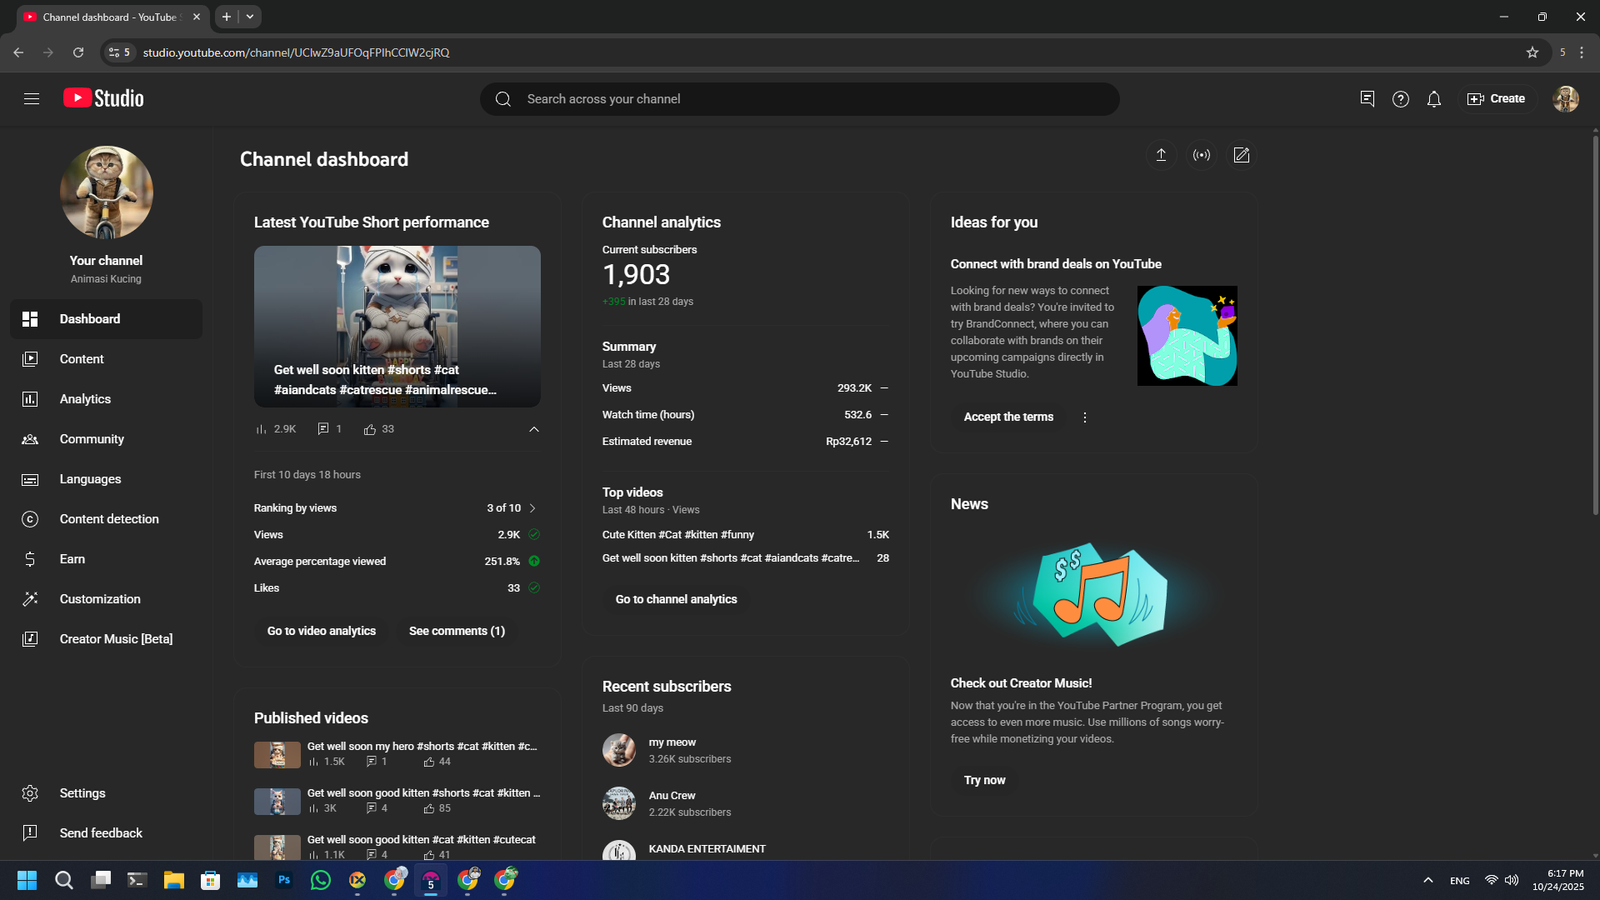
Task: Click the Go live broadcast icon
Action: tap(1201, 155)
